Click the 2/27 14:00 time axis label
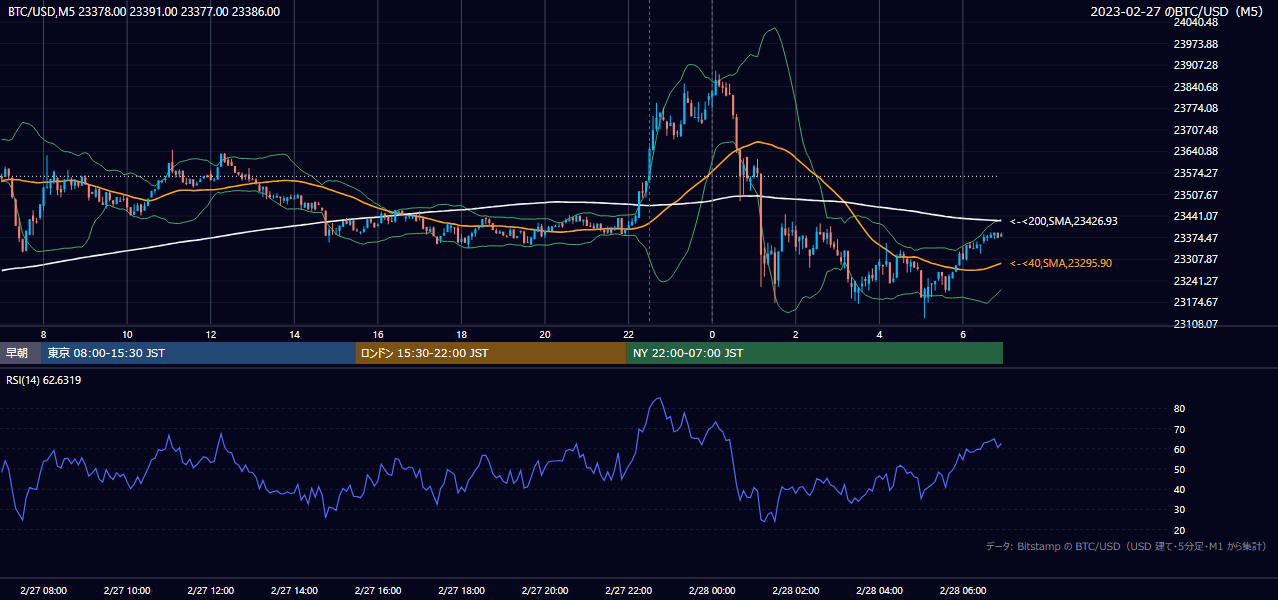Screen dimensions: 1278x600 [293, 591]
